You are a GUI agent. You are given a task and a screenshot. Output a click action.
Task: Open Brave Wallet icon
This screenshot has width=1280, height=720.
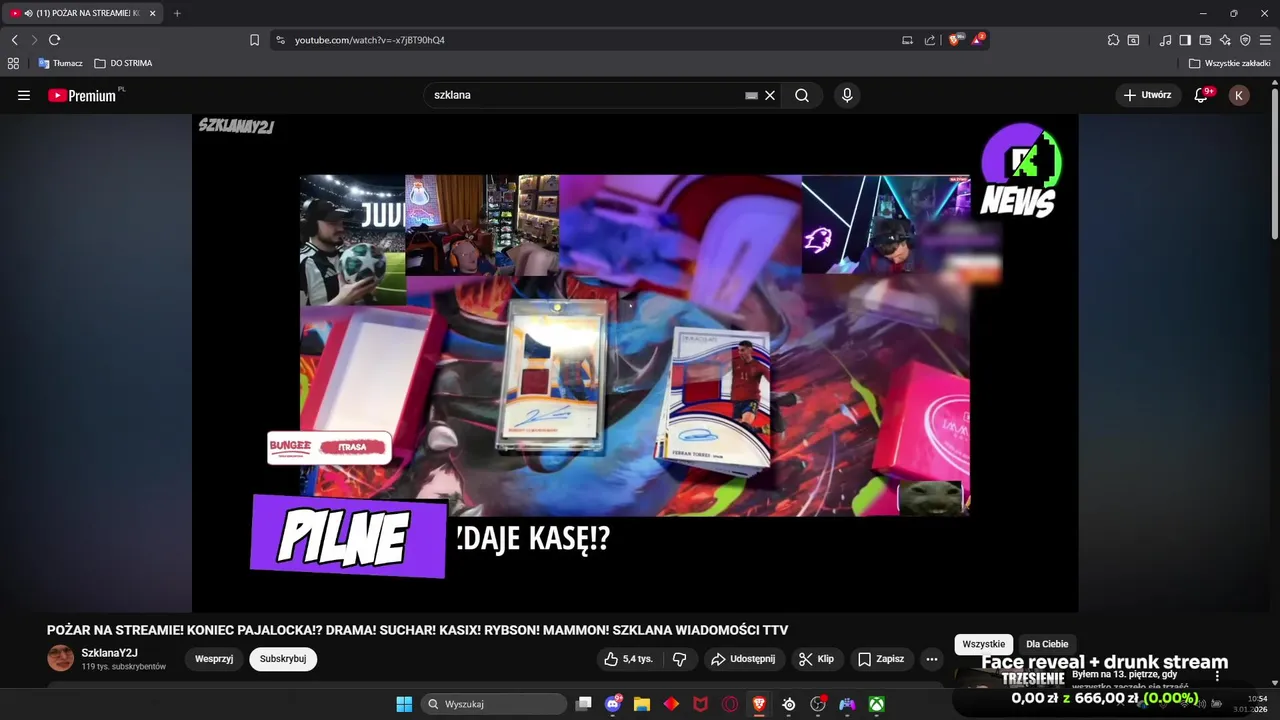pyautogui.click(x=1205, y=40)
